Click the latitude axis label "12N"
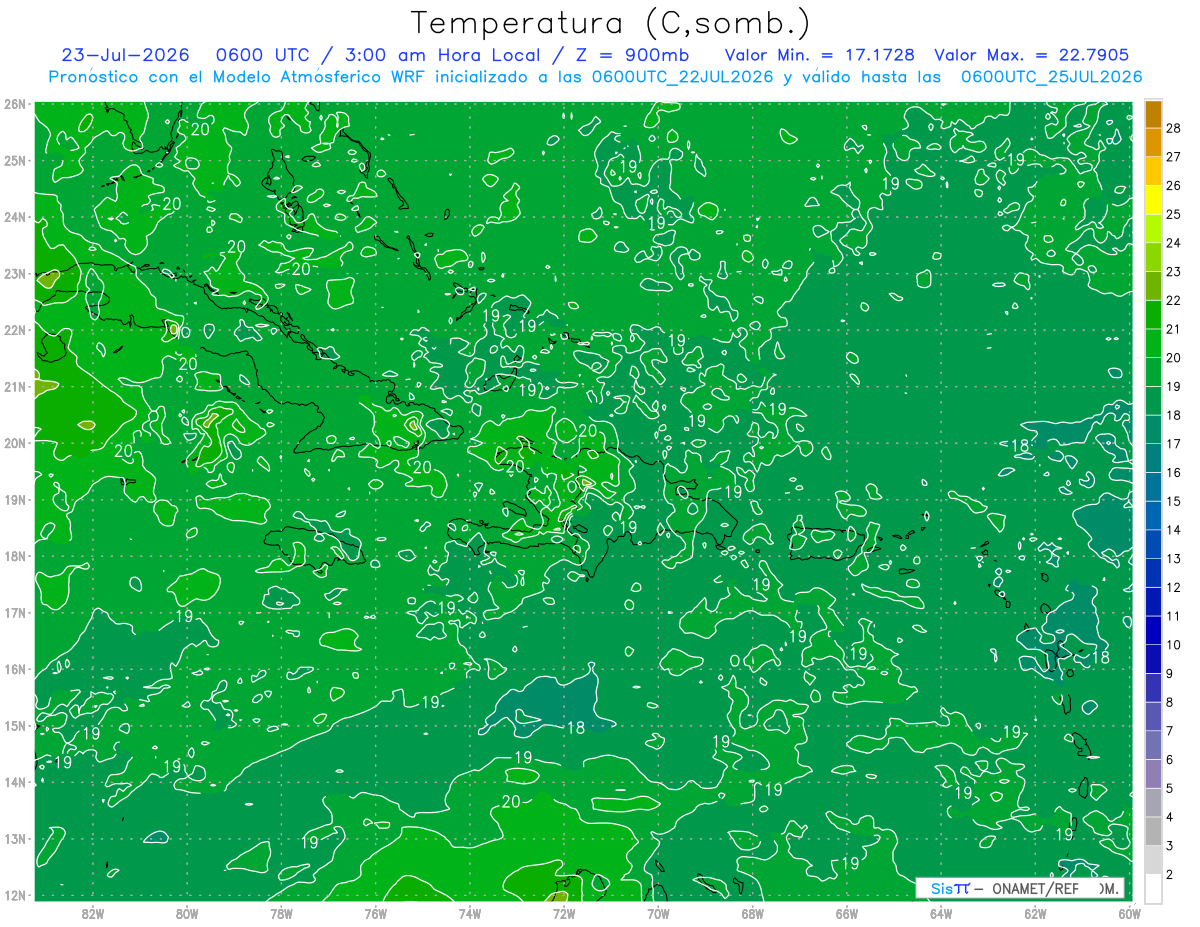This screenshot has height=927, width=1200. (x=14, y=895)
